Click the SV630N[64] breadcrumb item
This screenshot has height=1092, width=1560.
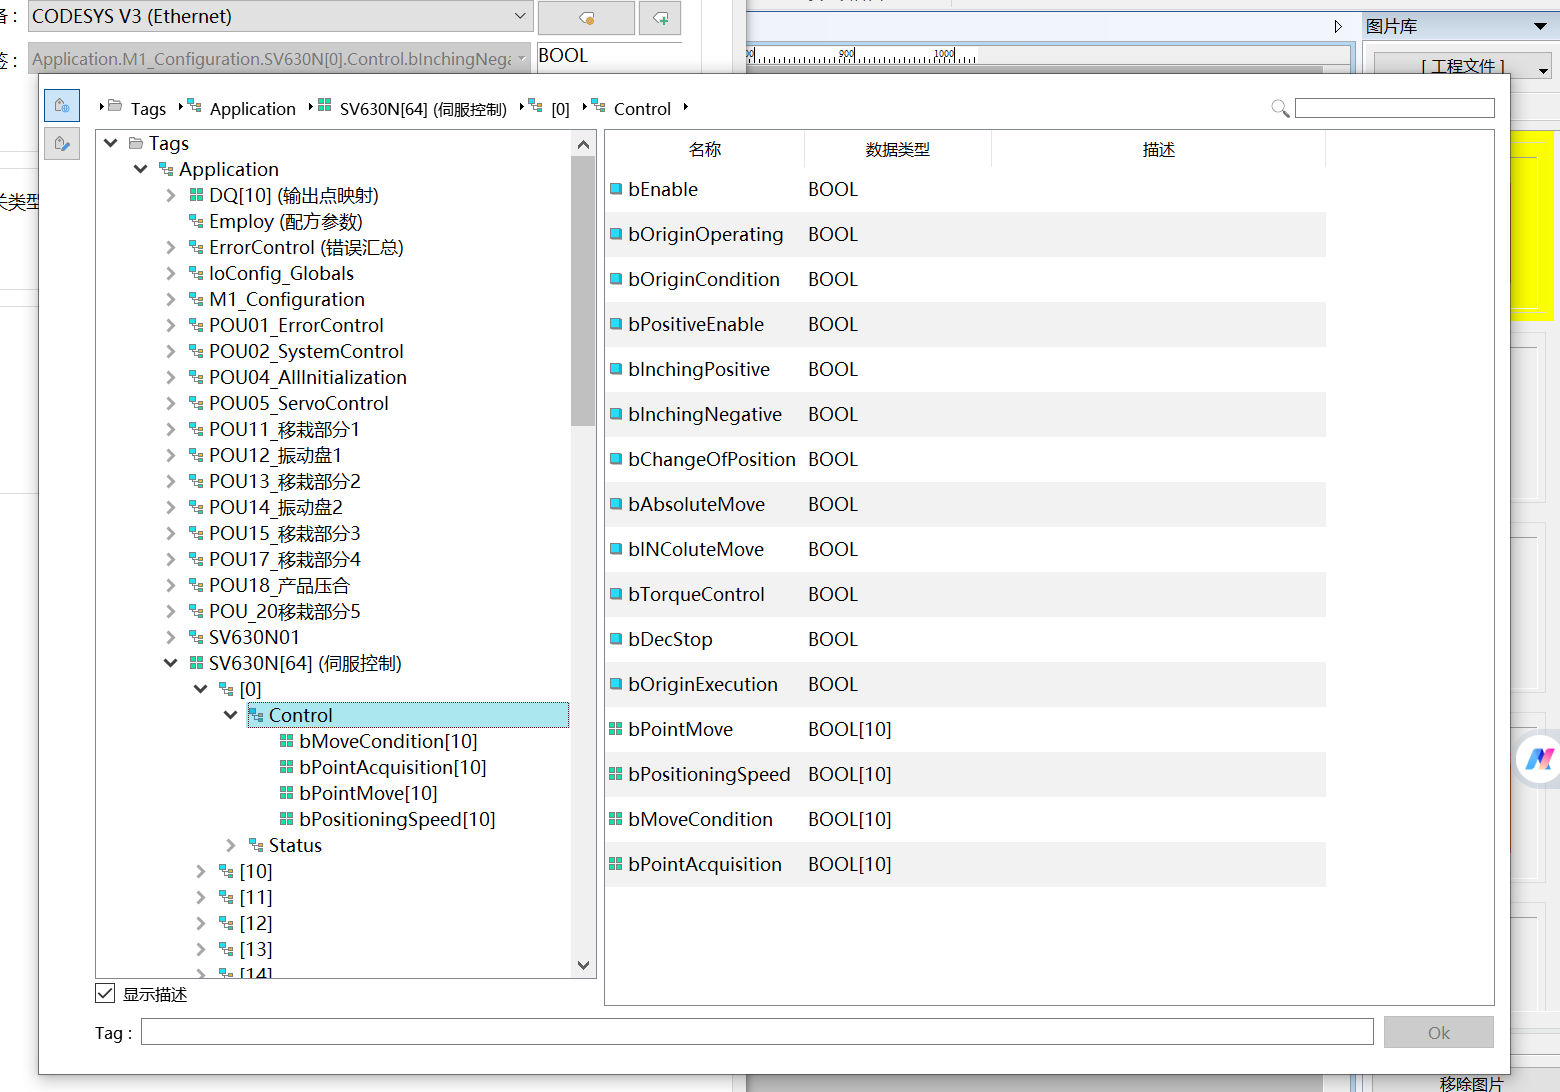423,108
